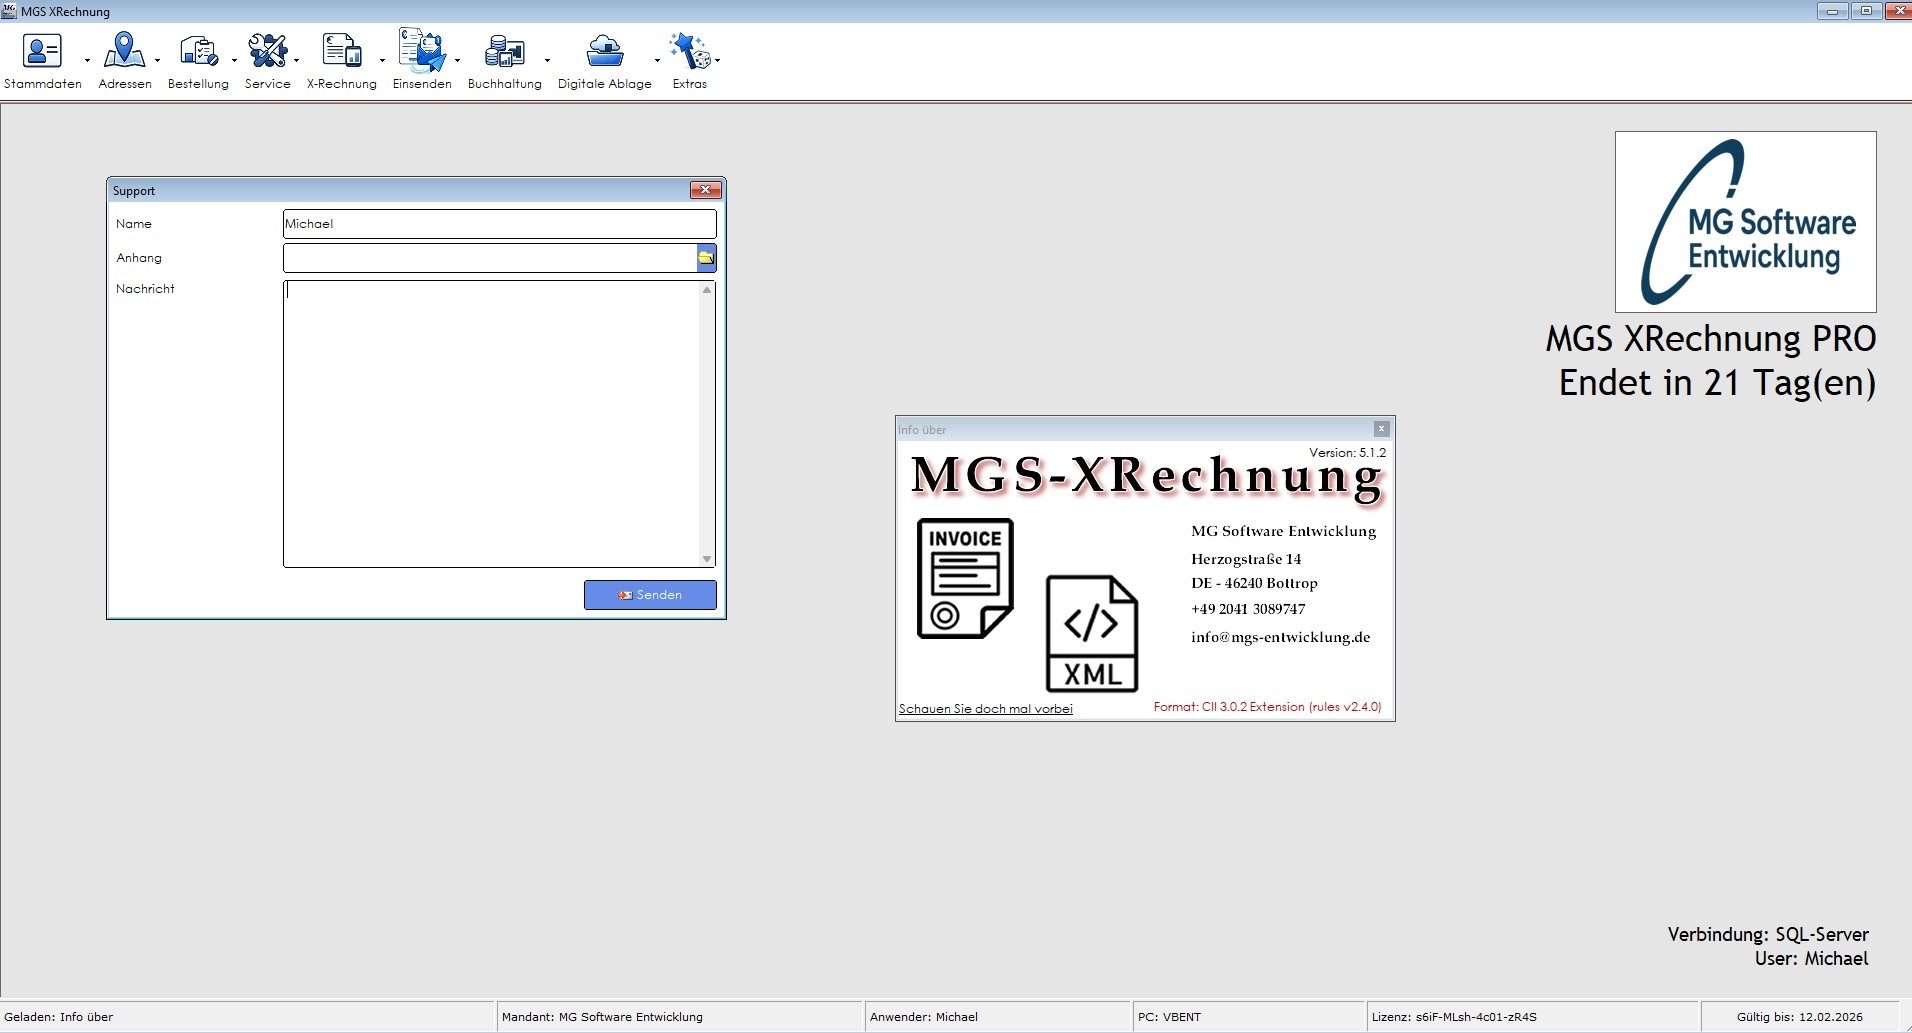This screenshot has height=1033, width=1912.
Task: Click the 'Nachricht' label in Support
Action: (145, 289)
